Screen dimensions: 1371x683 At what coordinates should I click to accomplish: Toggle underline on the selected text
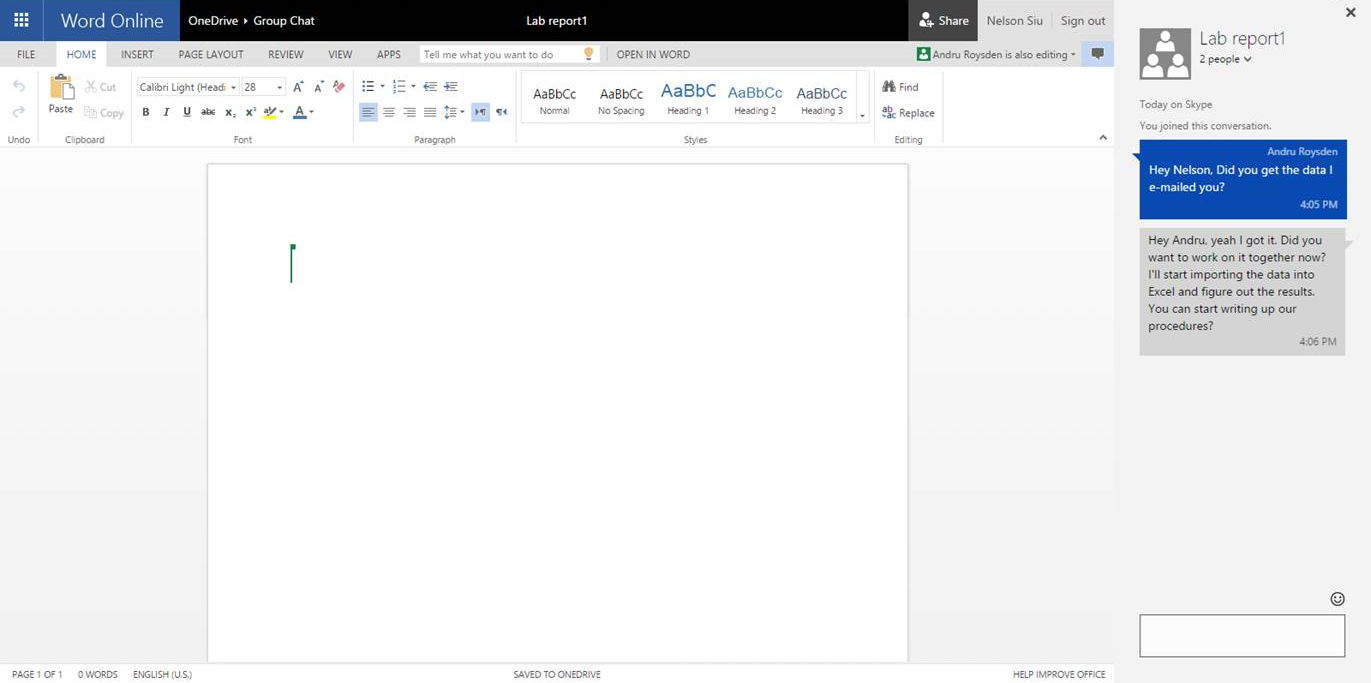[x=186, y=112]
